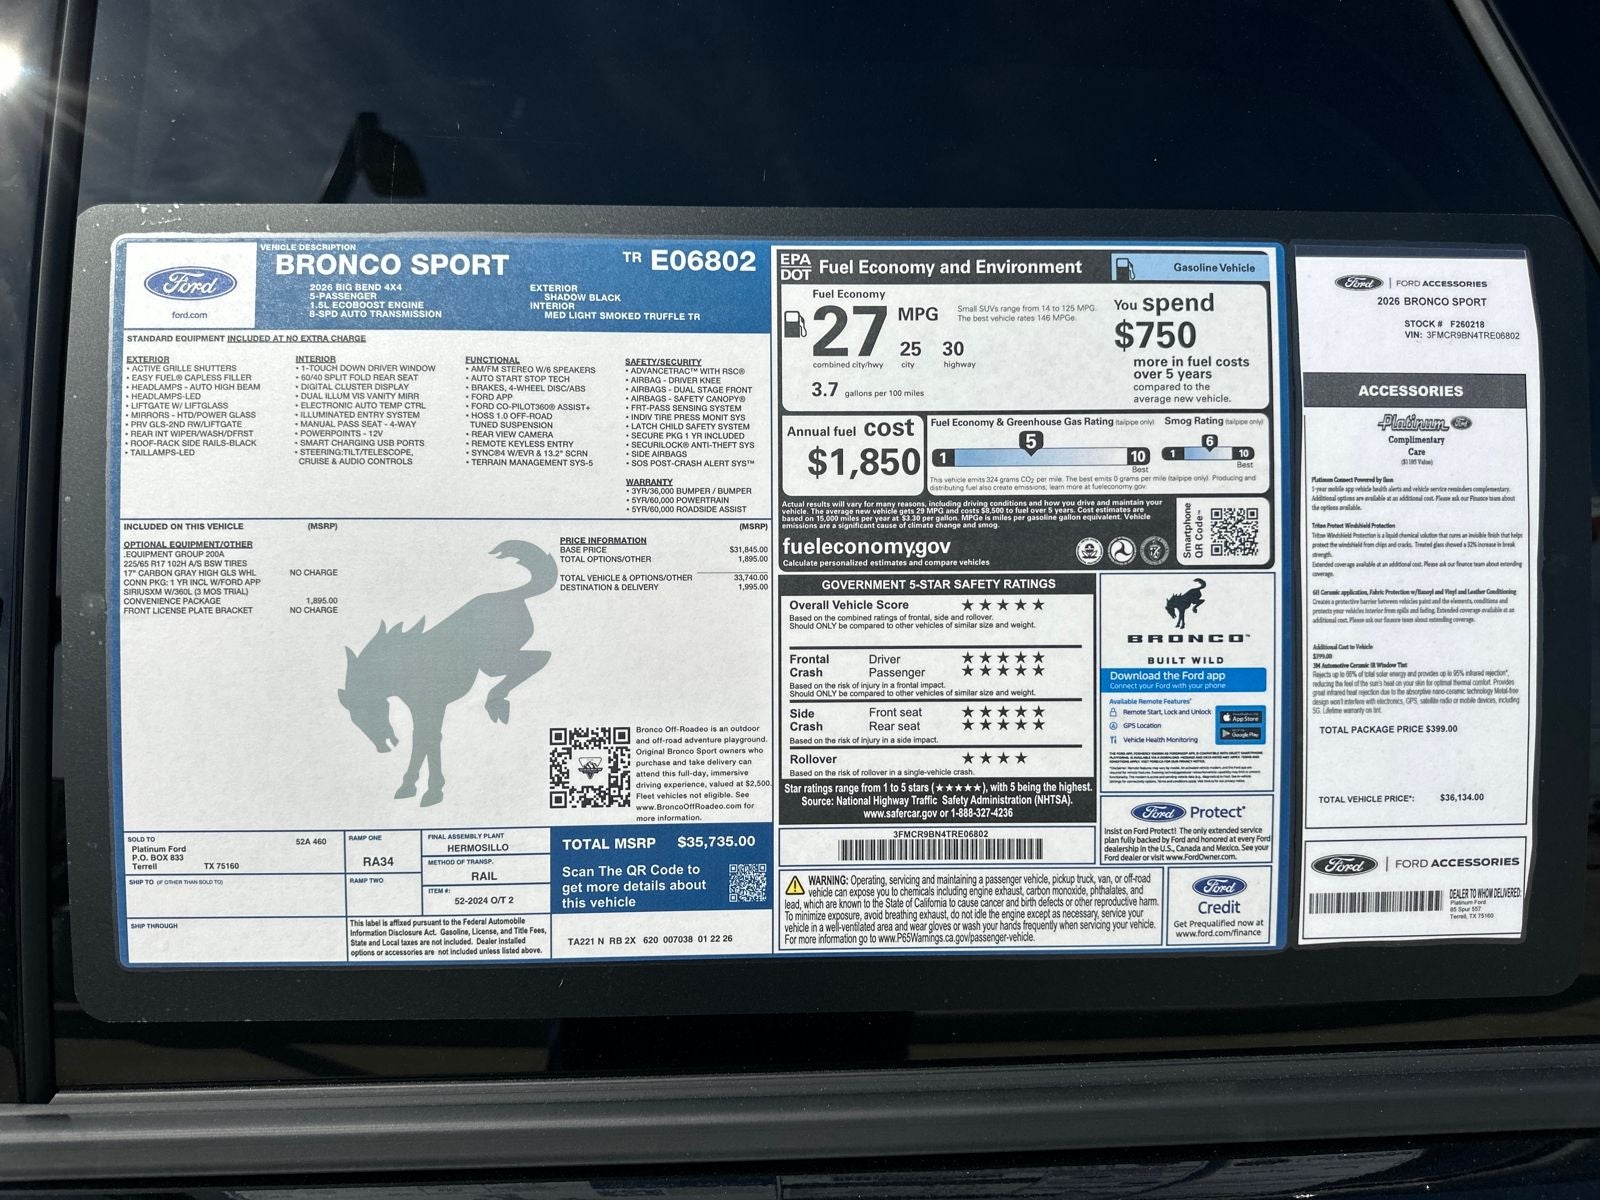Image resolution: width=1600 pixels, height=1200 pixels.
Task: Select the GPS Location feature icon
Action: [1113, 725]
